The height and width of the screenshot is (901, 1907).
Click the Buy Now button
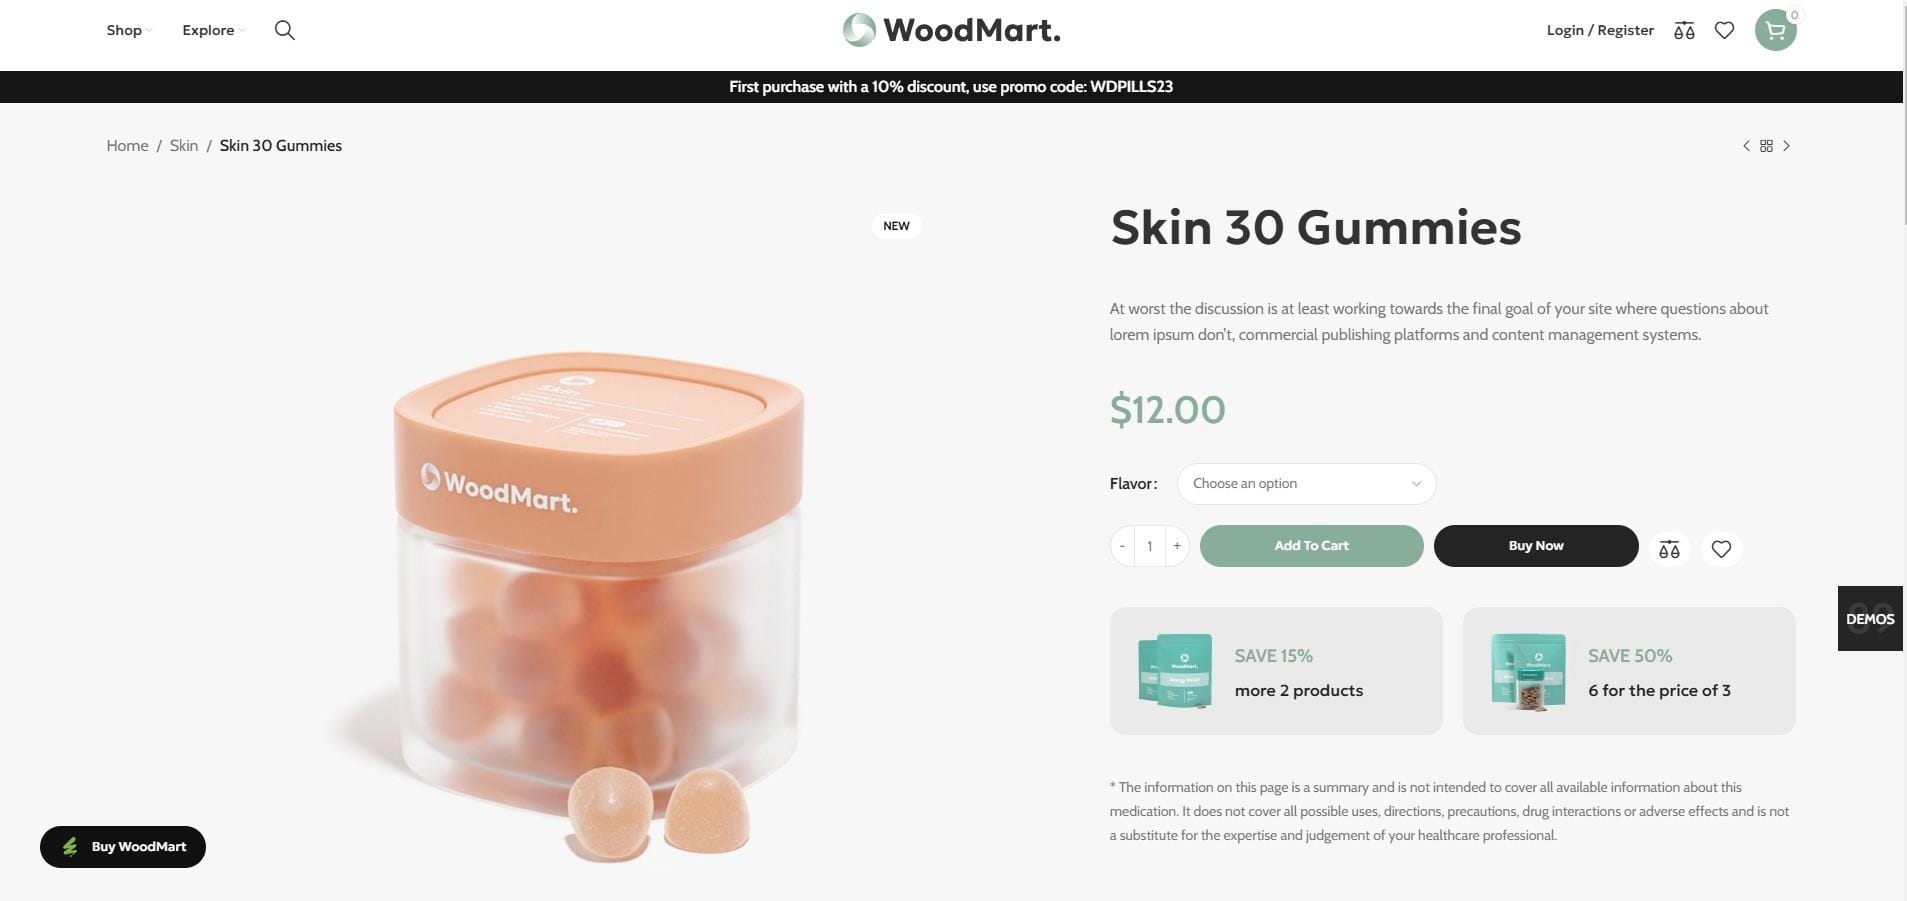1536,546
